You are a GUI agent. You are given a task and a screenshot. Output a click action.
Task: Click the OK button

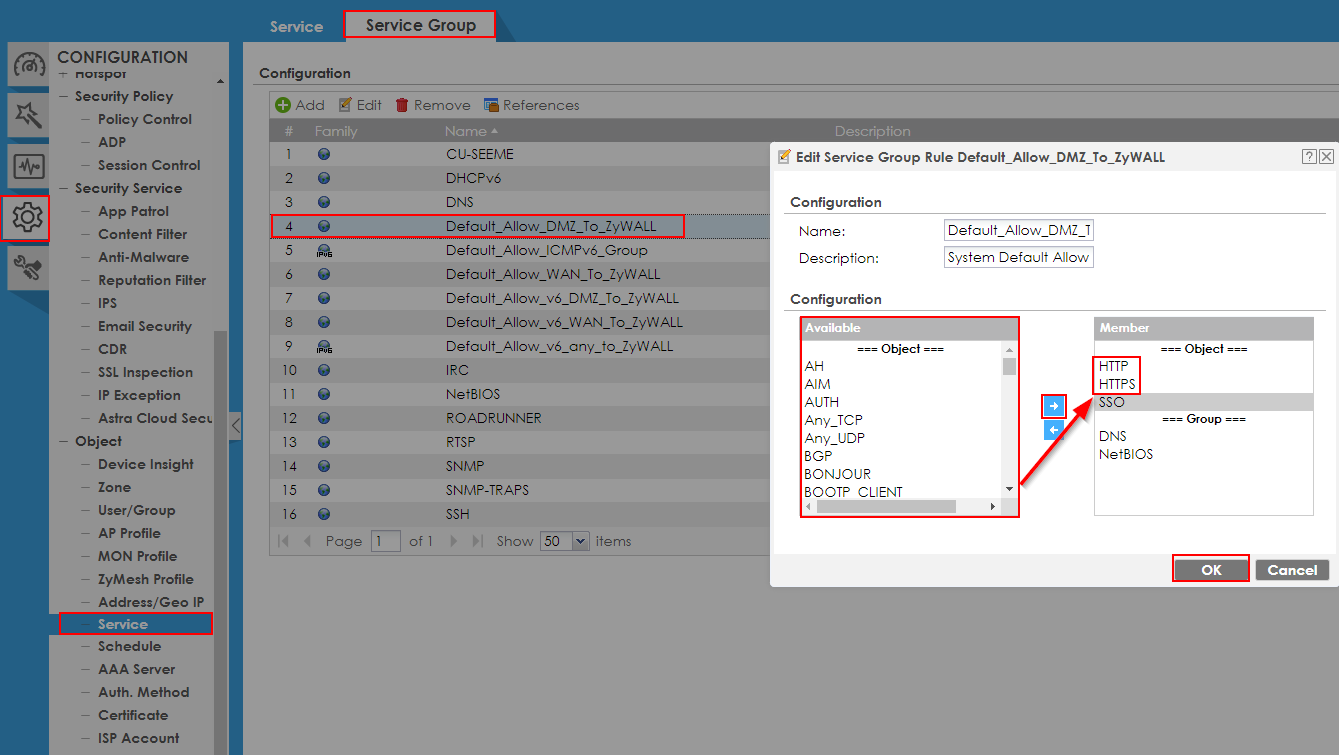pyautogui.click(x=1211, y=570)
